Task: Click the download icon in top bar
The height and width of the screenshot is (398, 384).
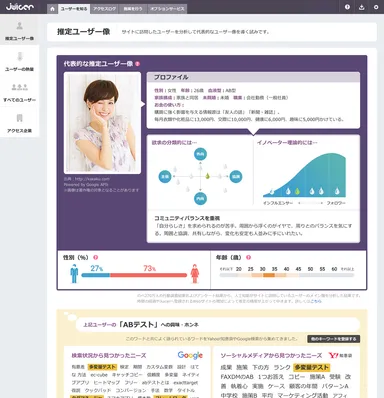Action: pyautogui.click(x=362, y=7)
